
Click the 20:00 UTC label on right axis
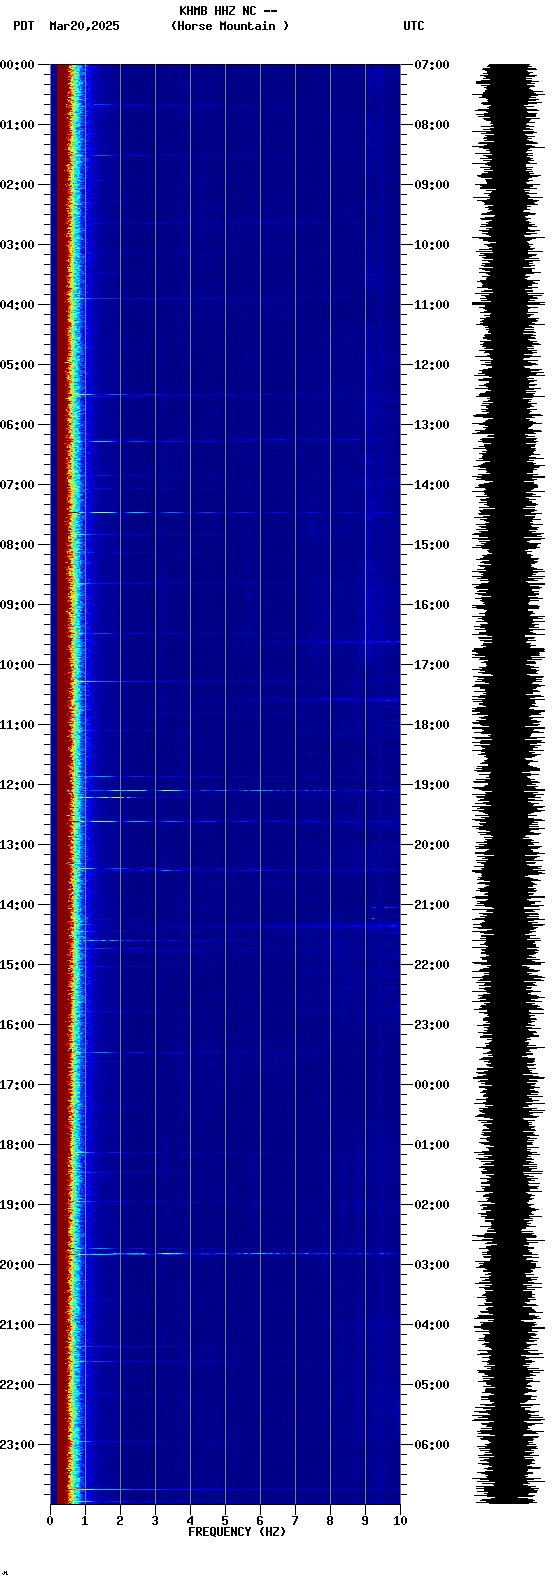(431, 845)
